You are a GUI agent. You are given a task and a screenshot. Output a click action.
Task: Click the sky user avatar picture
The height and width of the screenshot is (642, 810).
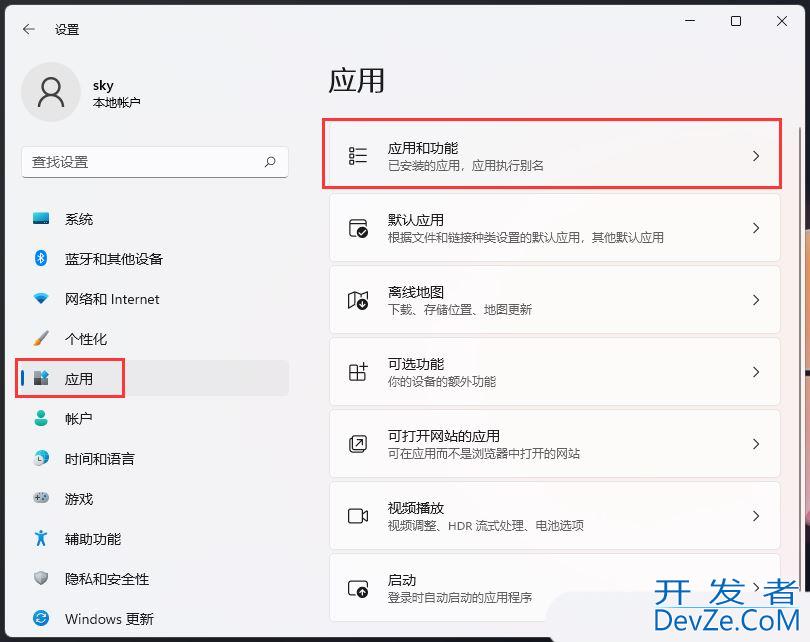point(51,92)
